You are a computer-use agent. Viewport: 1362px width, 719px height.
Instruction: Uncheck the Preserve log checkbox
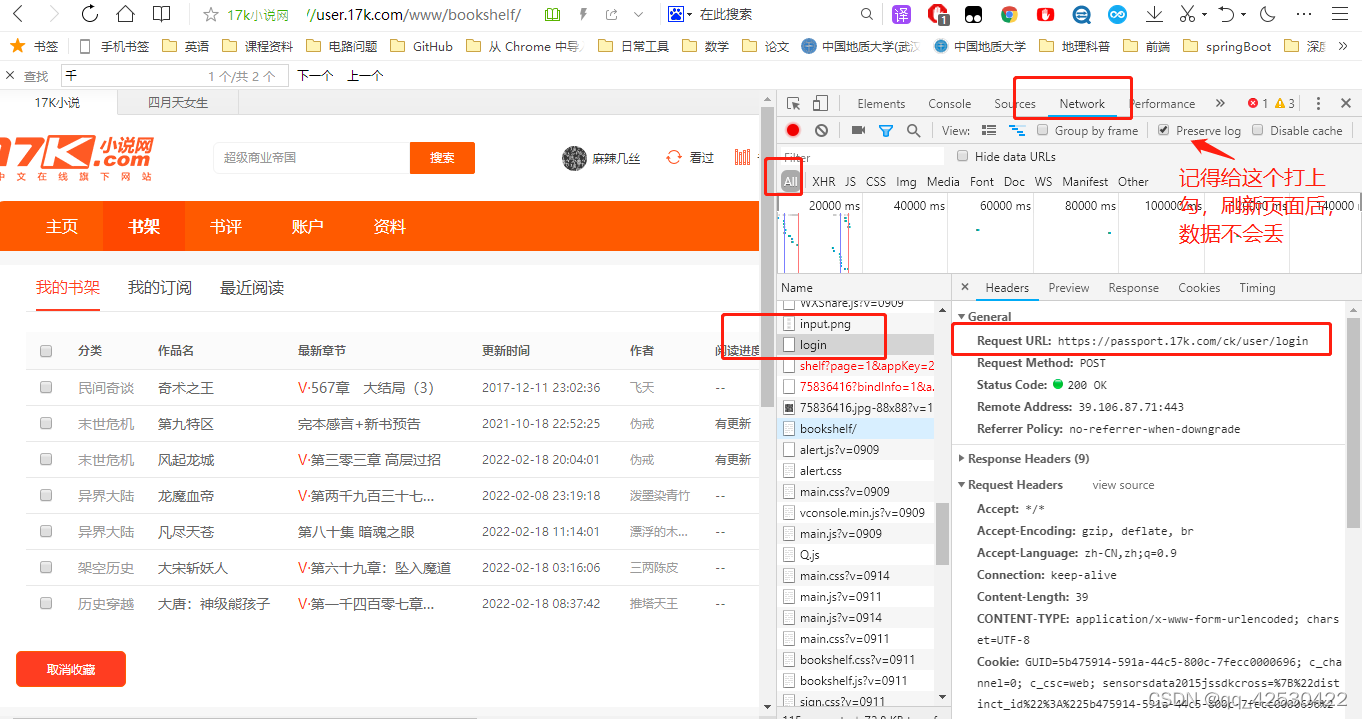(1163, 130)
